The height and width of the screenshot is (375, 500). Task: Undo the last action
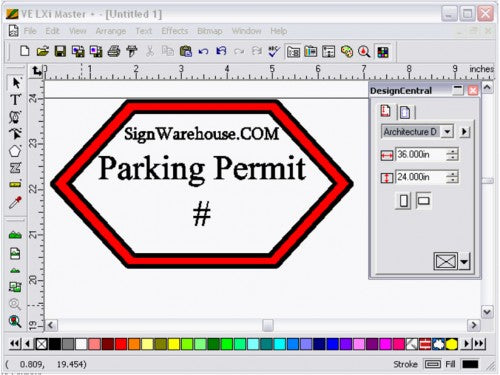pyautogui.click(x=203, y=51)
